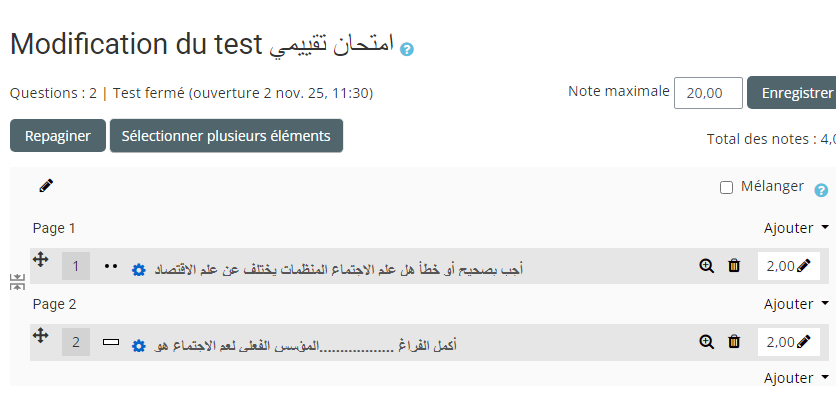Click help icon beside Mélanger
836x420 pixels.
click(821, 190)
